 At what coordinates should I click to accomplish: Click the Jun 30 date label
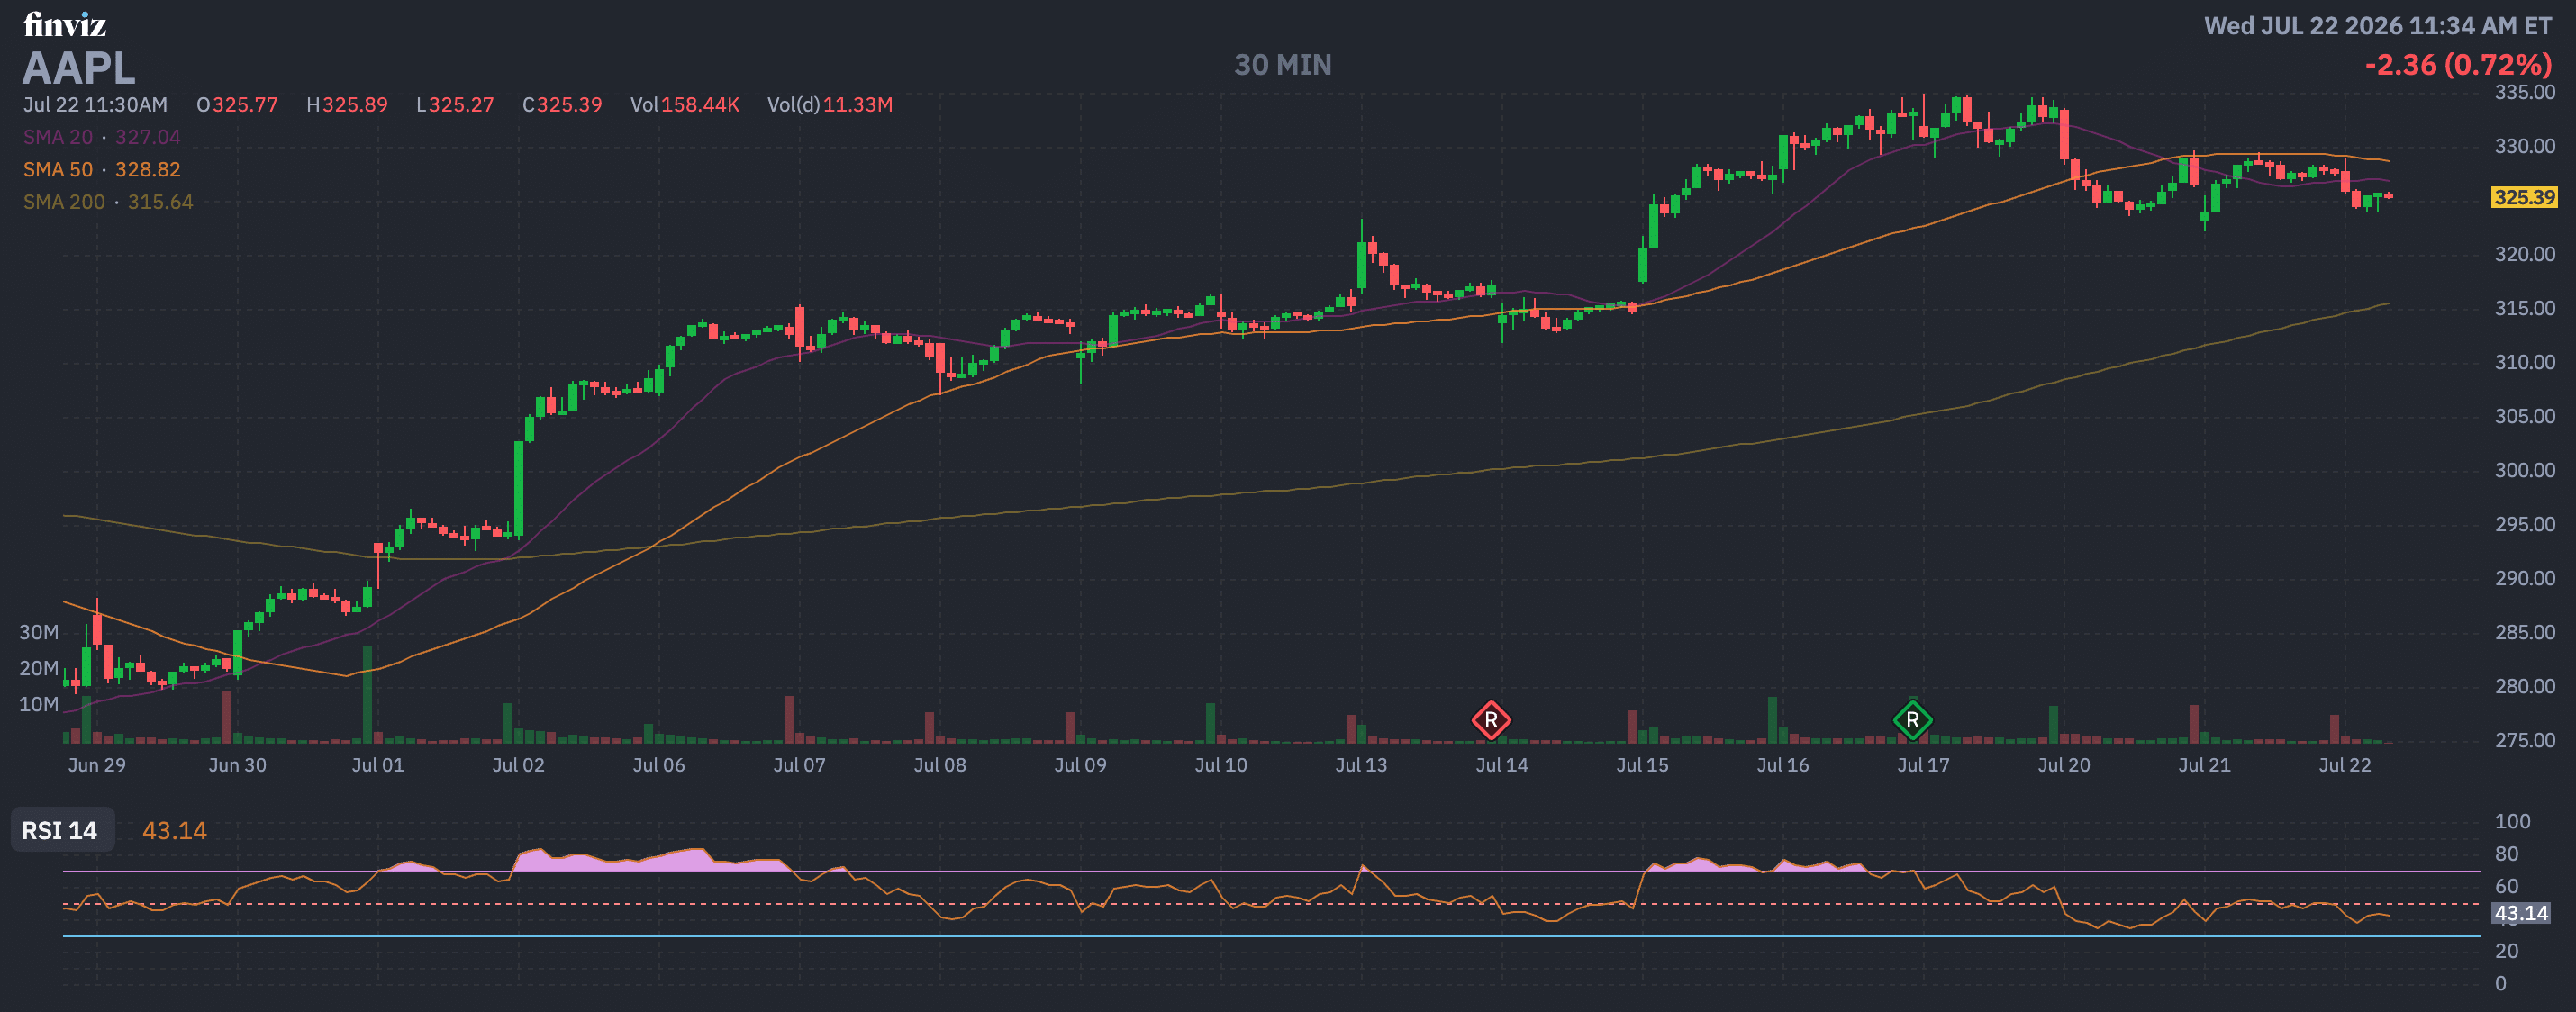click(237, 765)
